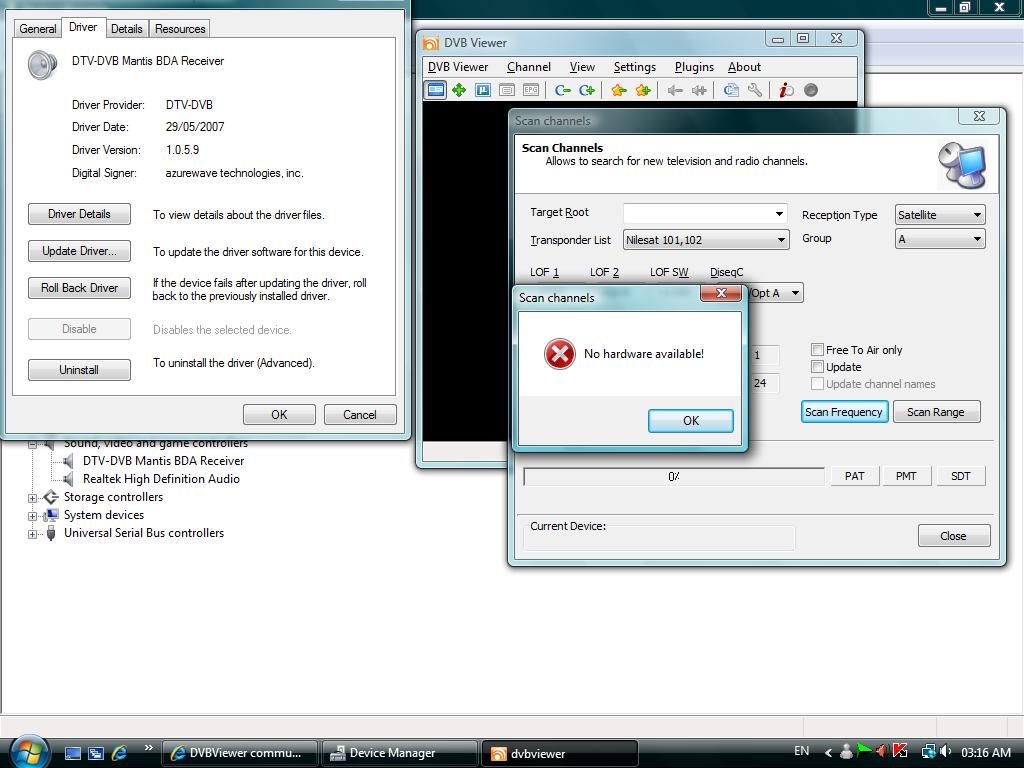Click the network connection tray icon

[928, 751]
